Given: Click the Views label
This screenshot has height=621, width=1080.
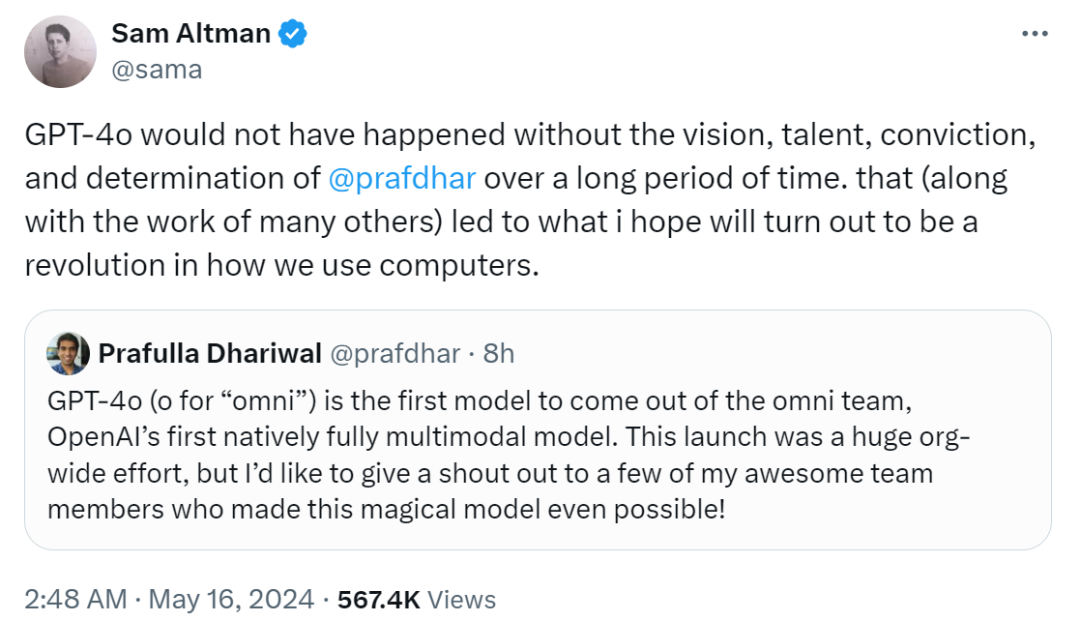Looking at the screenshot, I should (x=462, y=599).
